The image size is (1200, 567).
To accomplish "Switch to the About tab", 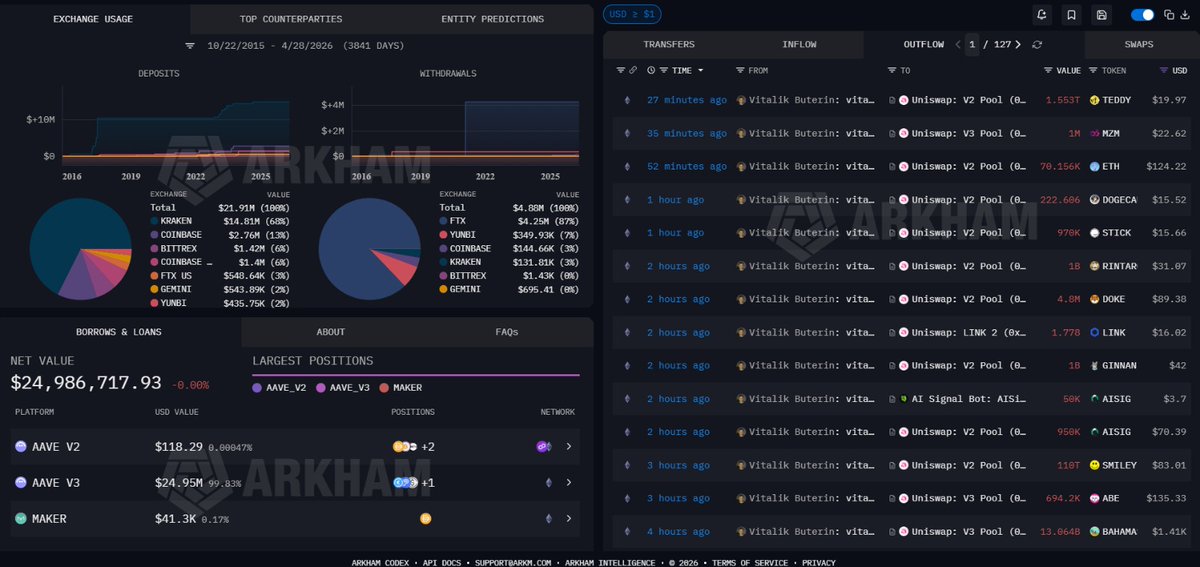I will 331,332.
